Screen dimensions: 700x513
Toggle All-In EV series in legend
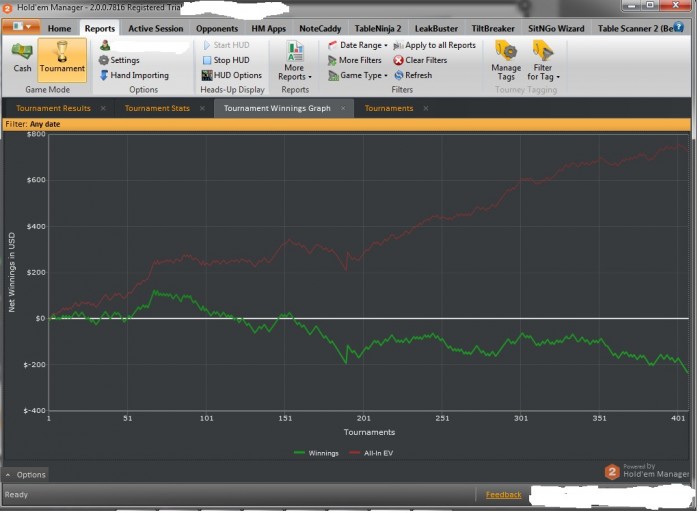(371, 453)
